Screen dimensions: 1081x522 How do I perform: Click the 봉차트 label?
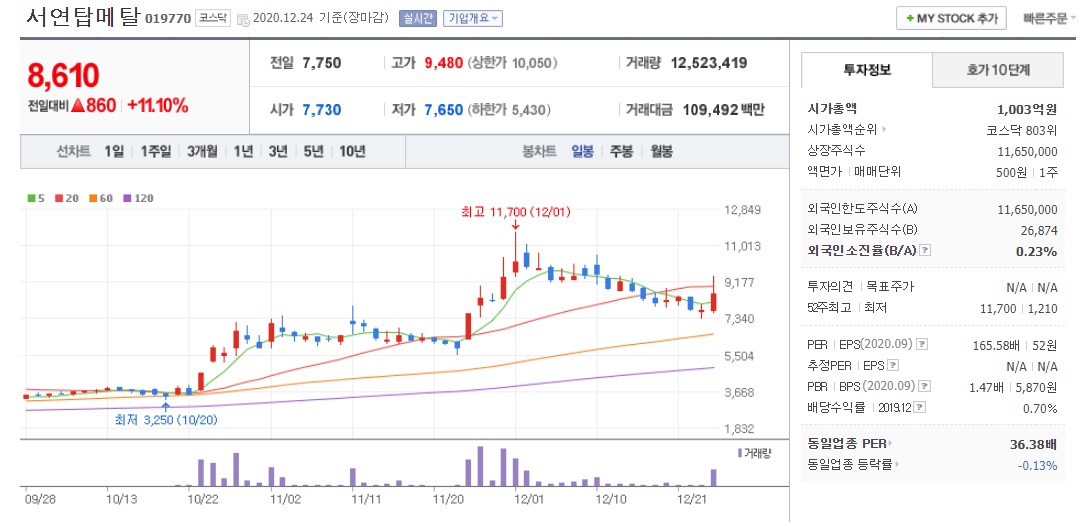539,152
